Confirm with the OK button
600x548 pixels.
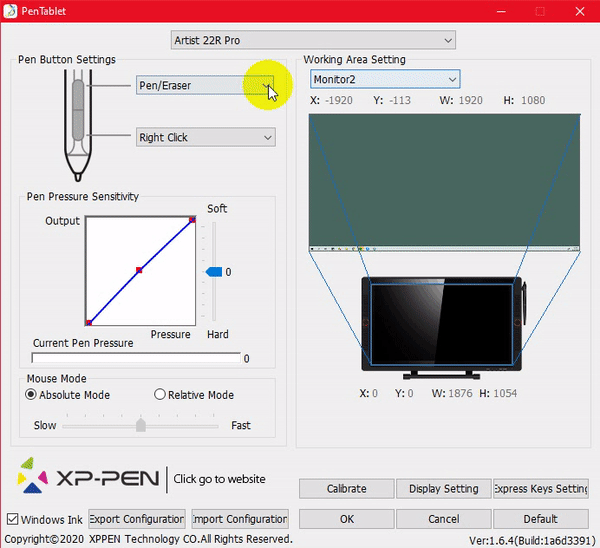tap(346, 519)
